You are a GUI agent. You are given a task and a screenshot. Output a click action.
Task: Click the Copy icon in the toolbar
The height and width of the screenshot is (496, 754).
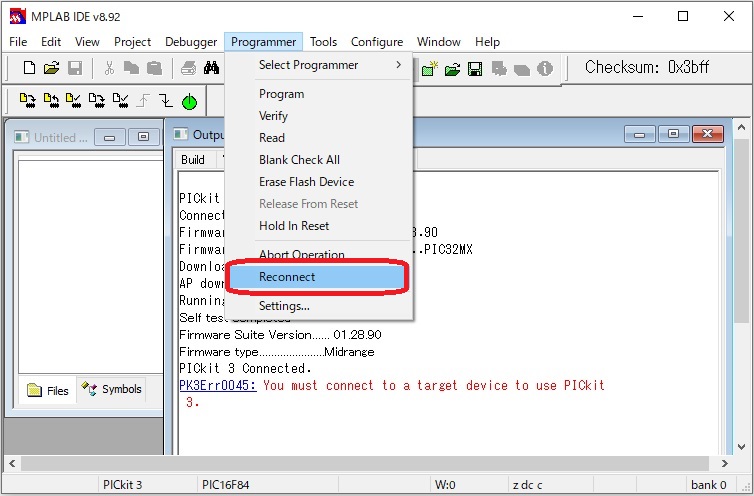coord(131,68)
